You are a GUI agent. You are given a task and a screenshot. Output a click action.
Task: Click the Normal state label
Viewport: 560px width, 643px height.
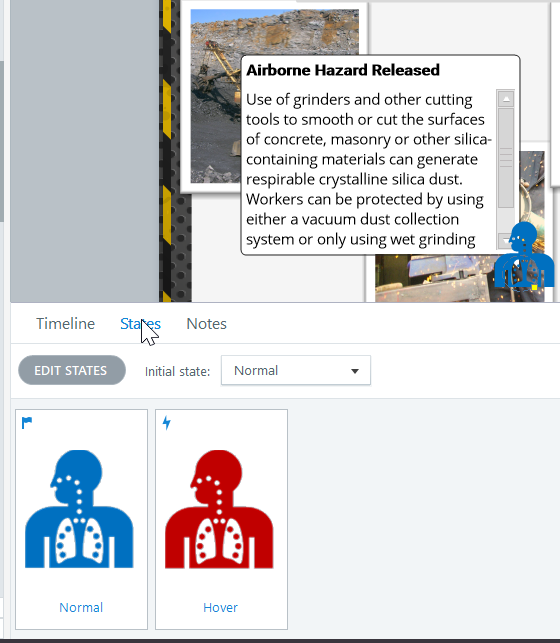click(81, 607)
